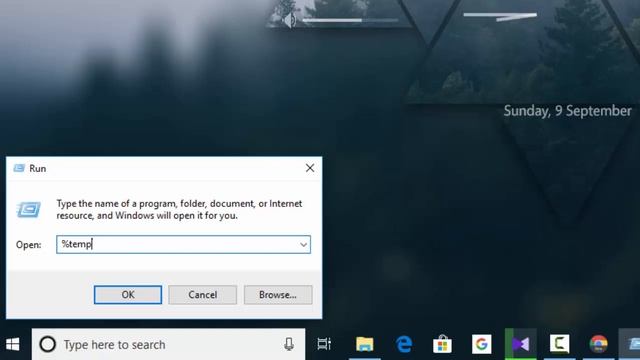The width and height of the screenshot is (640, 360).
Task: Focus the Type here to search box
Action: [168, 344]
